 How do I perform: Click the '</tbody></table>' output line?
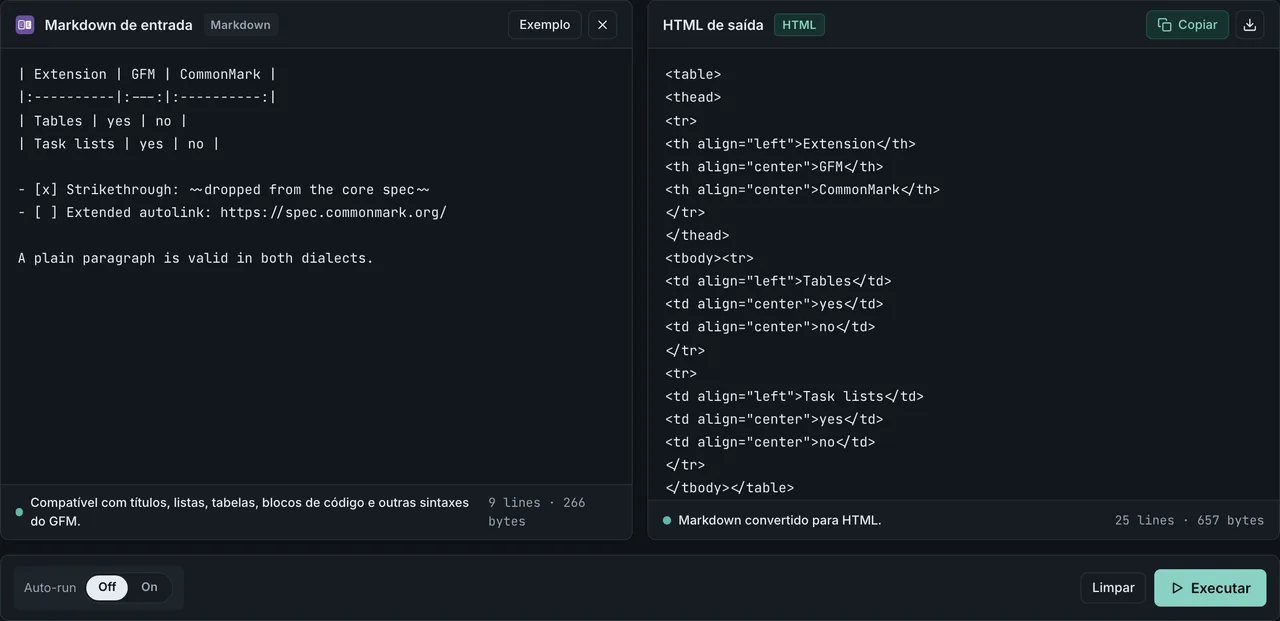click(729, 488)
